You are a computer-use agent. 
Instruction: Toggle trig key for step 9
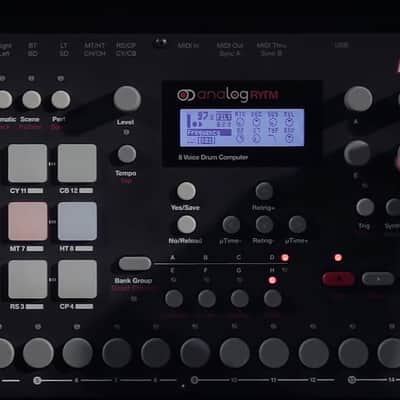195,353
